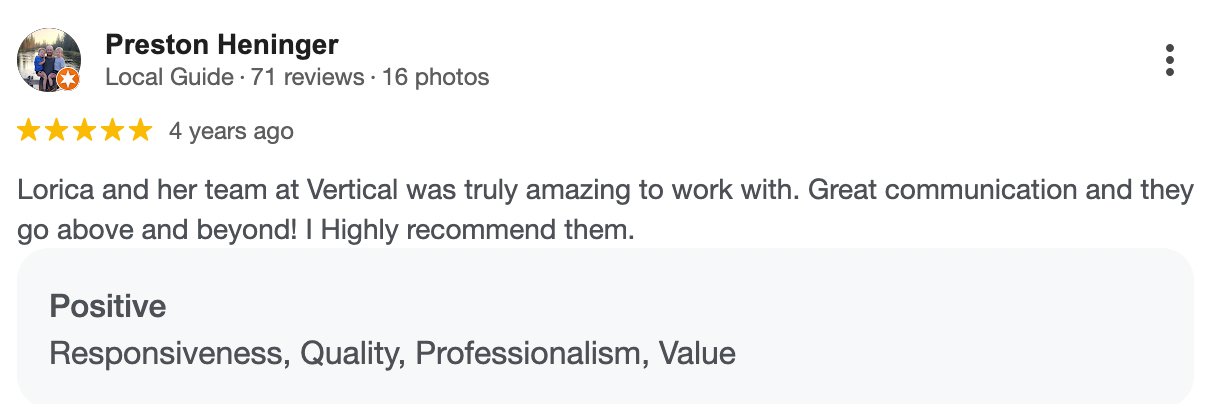Open the three-dot review options menu

[1169, 60]
